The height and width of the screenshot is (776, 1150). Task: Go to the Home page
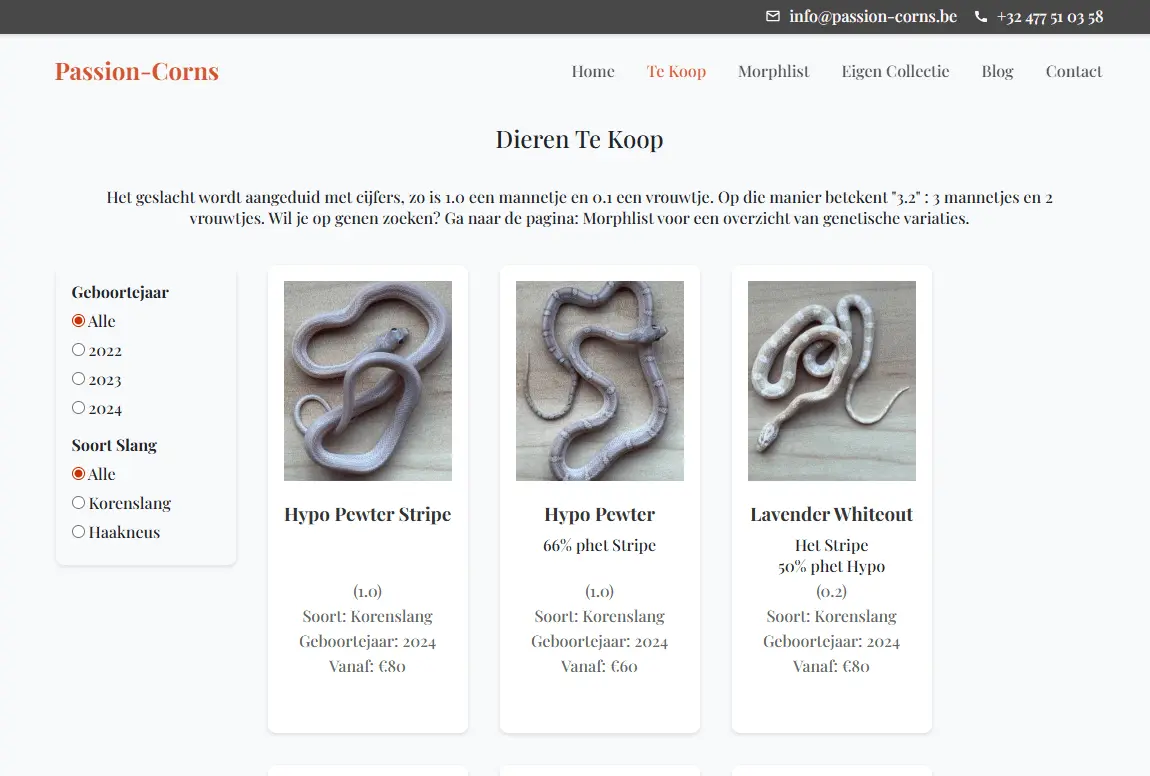tap(593, 71)
